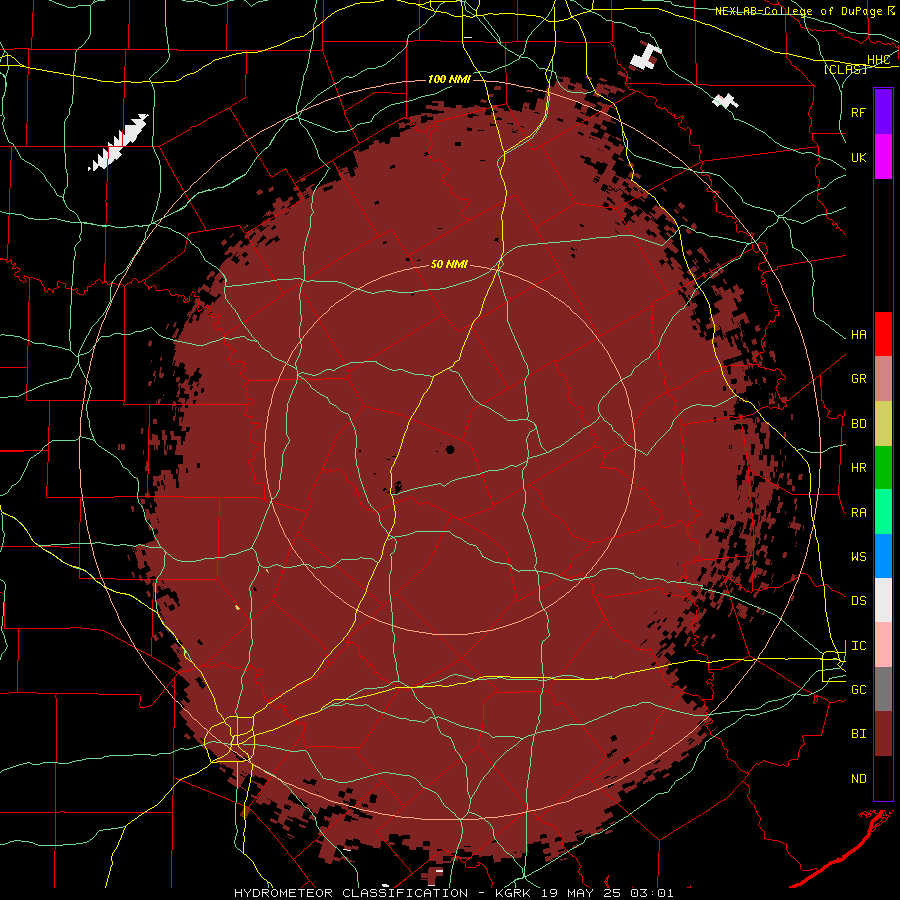The image size is (900, 900).
Task: Pick the HR green legend swatch
Action: click(x=883, y=467)
